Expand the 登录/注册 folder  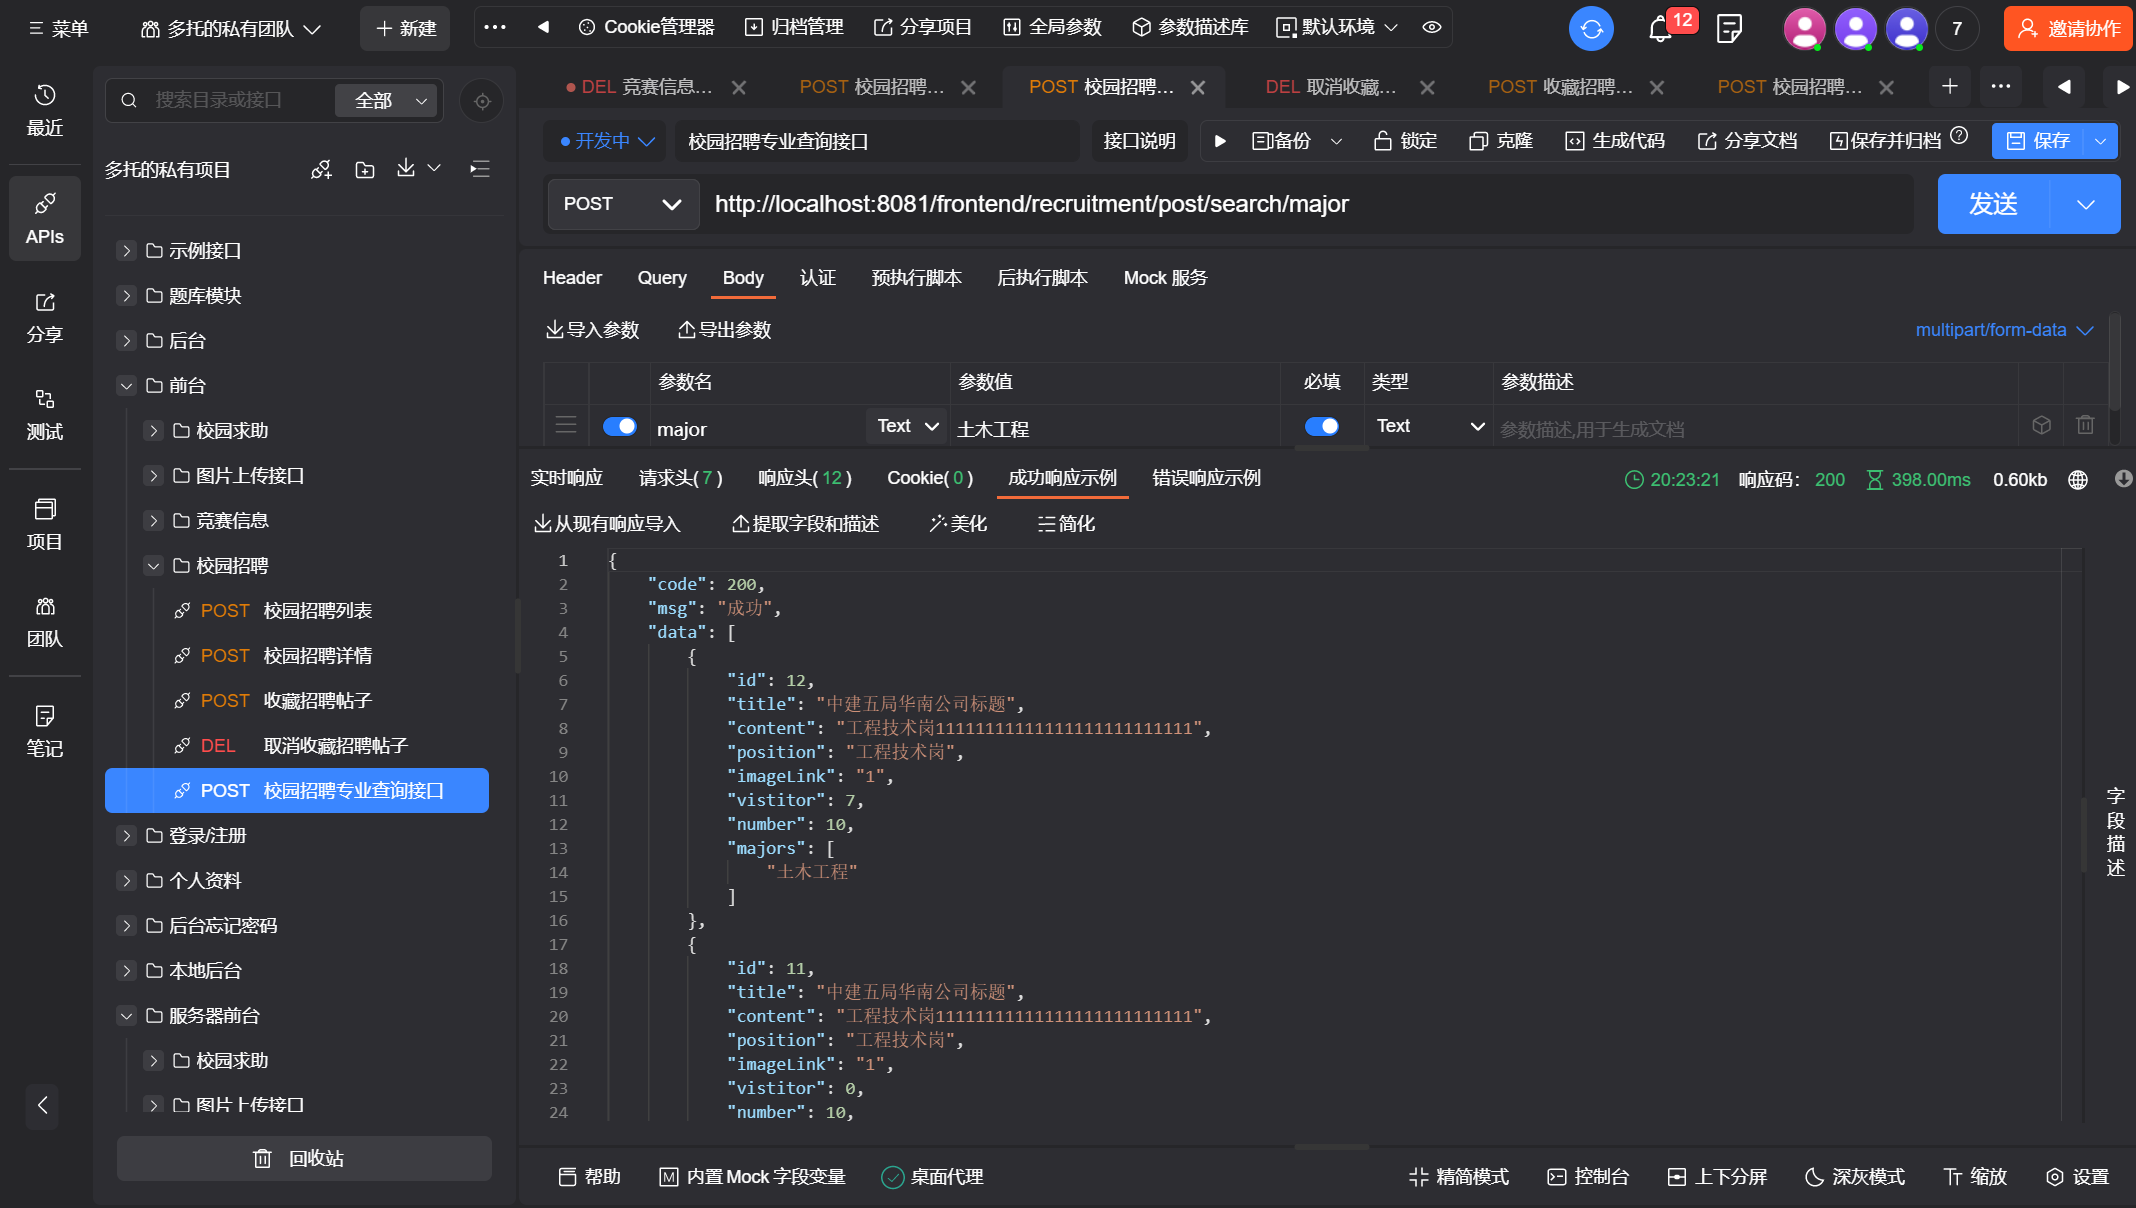126,836
